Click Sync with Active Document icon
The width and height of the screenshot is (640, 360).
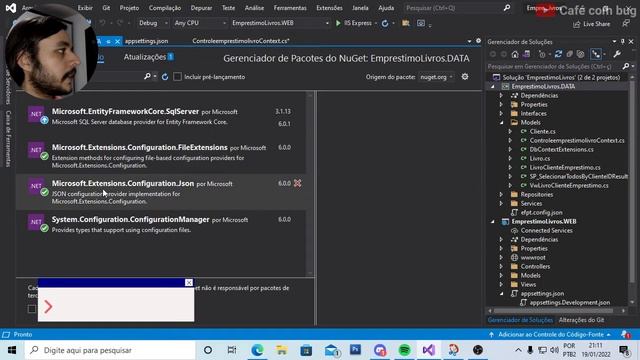pos(558,54)
